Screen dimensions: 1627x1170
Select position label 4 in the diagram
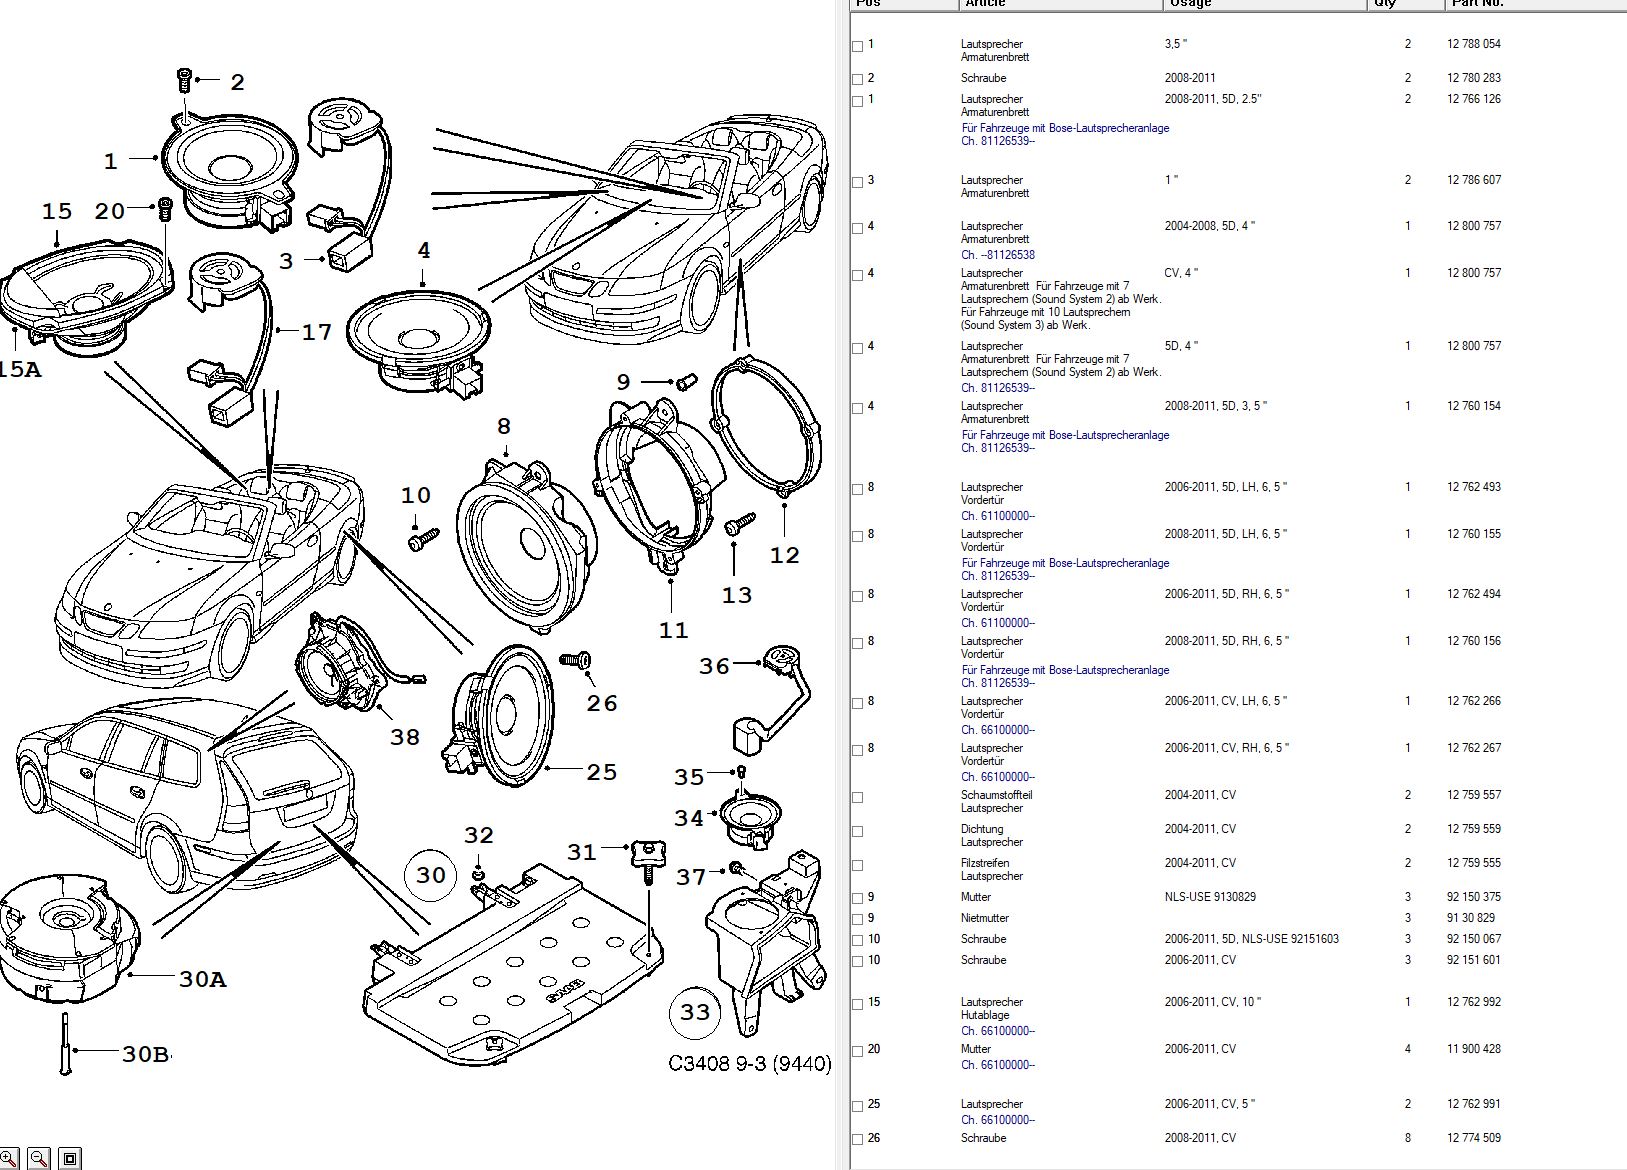pyautogui.click(x=424, y=250)
